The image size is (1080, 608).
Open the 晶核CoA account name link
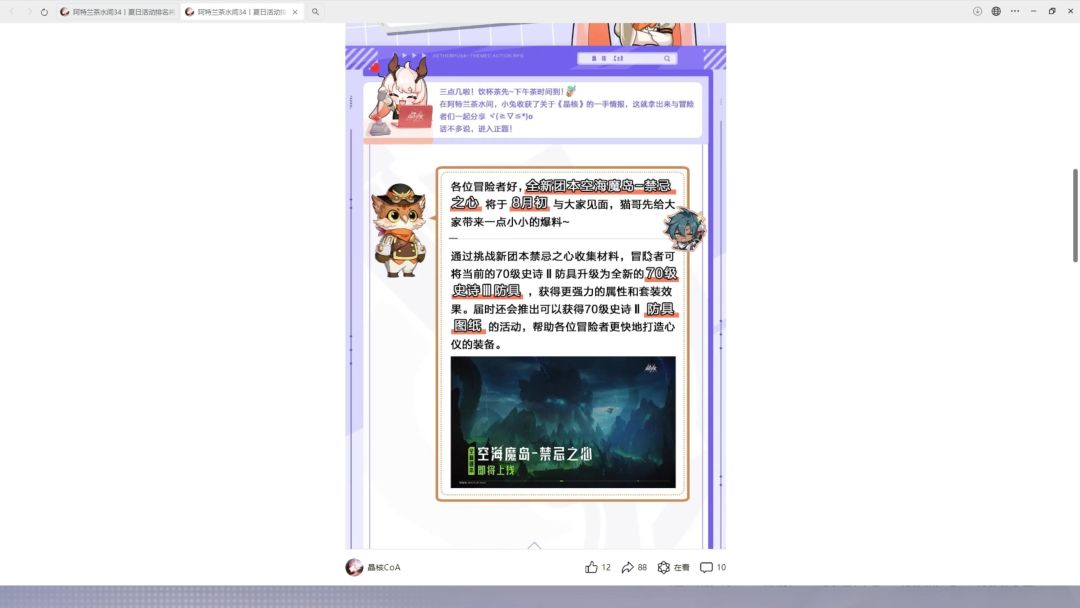click(384, 567)
